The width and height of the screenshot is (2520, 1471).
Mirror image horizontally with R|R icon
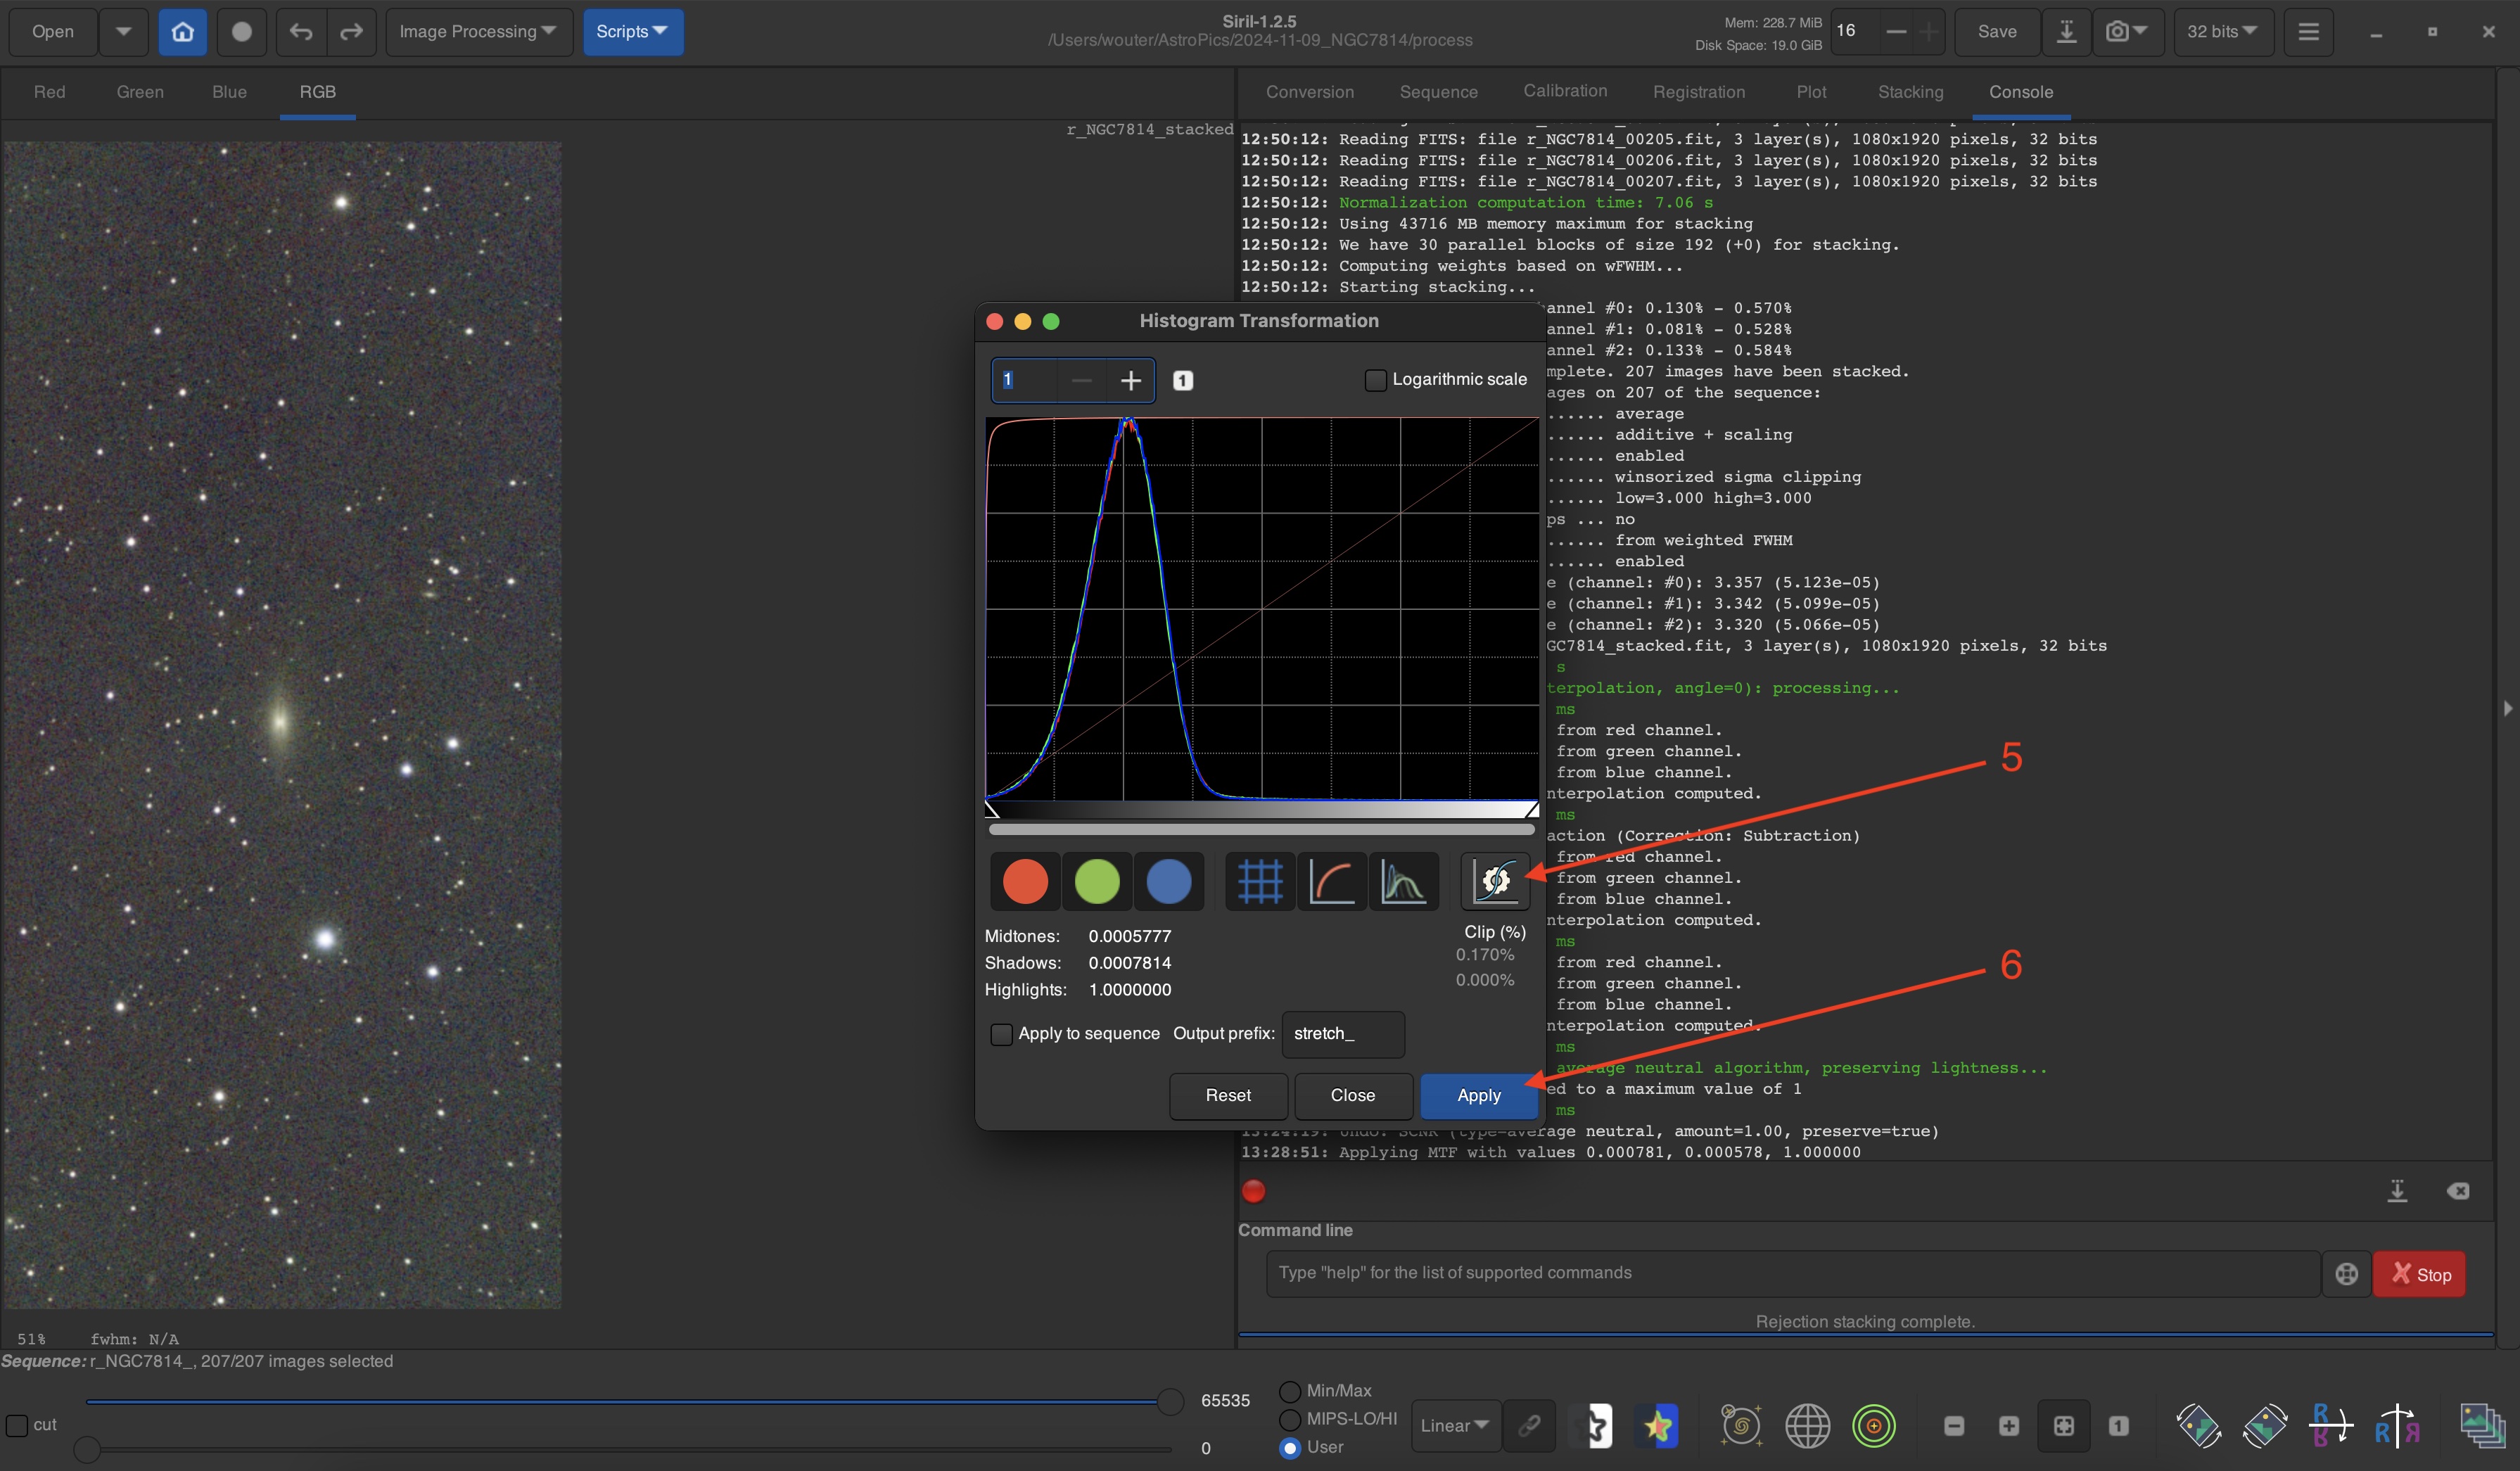tap(2397, 1426)
